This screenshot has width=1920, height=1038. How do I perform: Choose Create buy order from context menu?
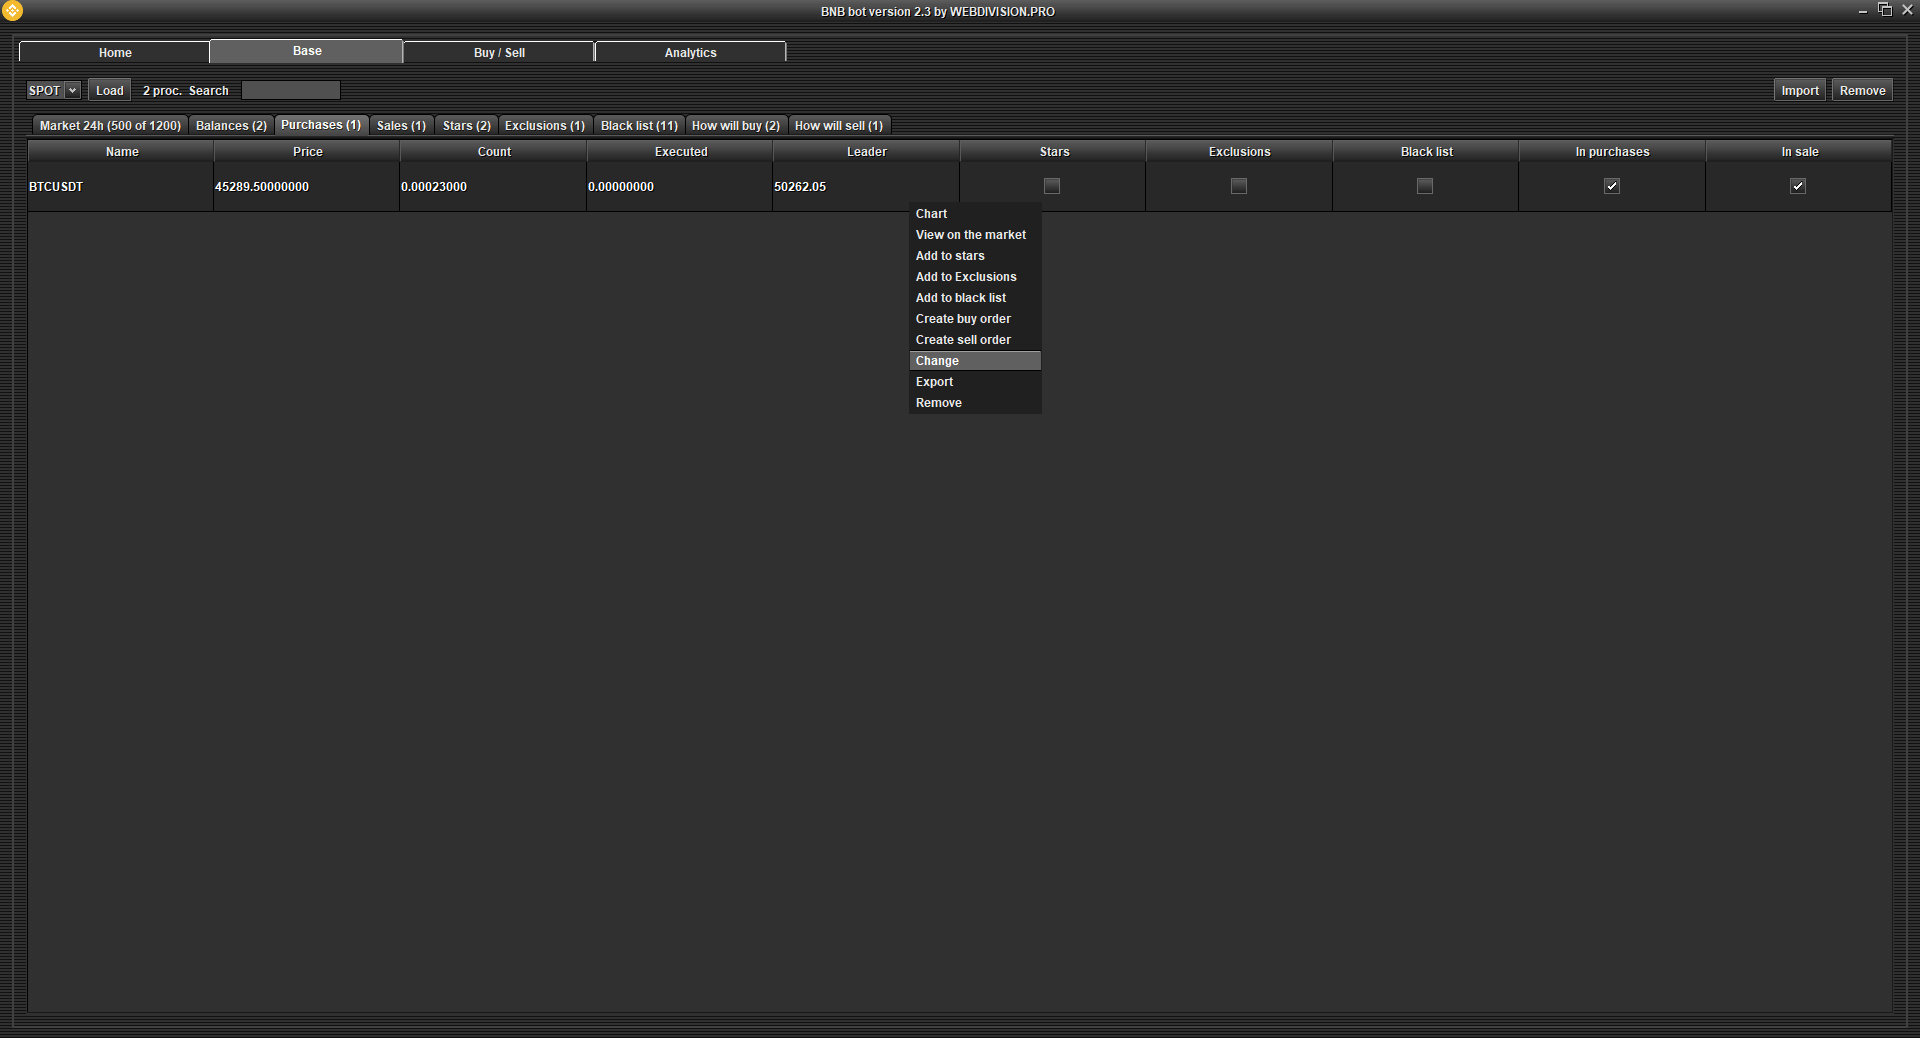[963, 319]
